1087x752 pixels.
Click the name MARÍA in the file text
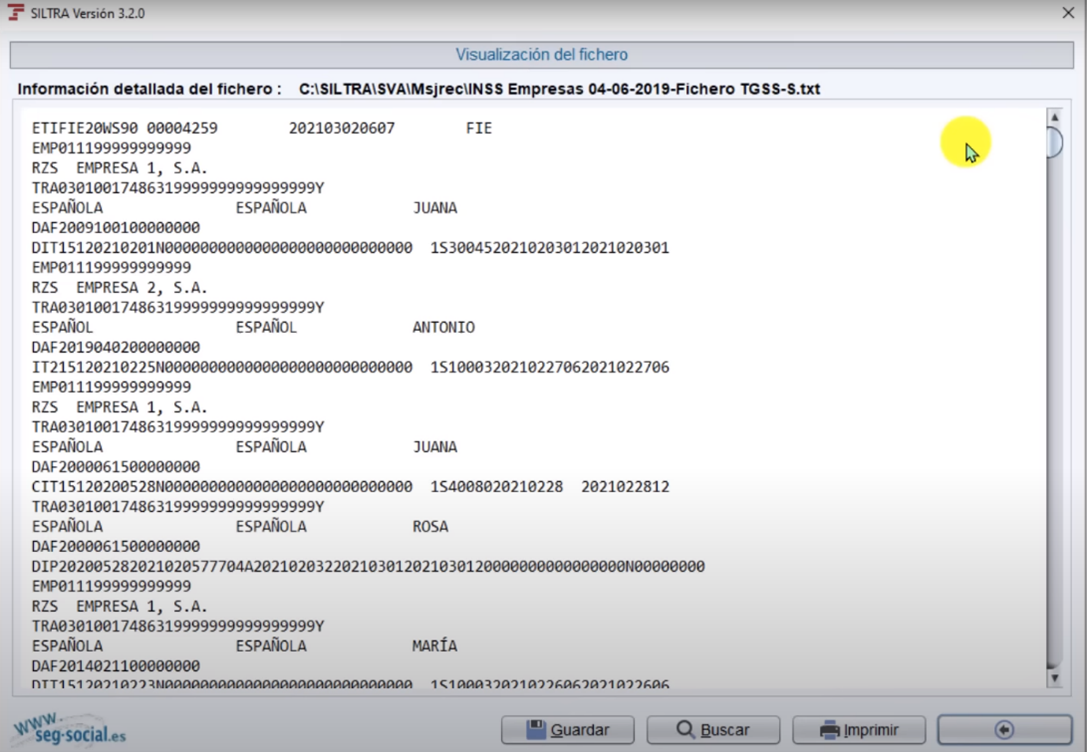click(x=435, y=646)
